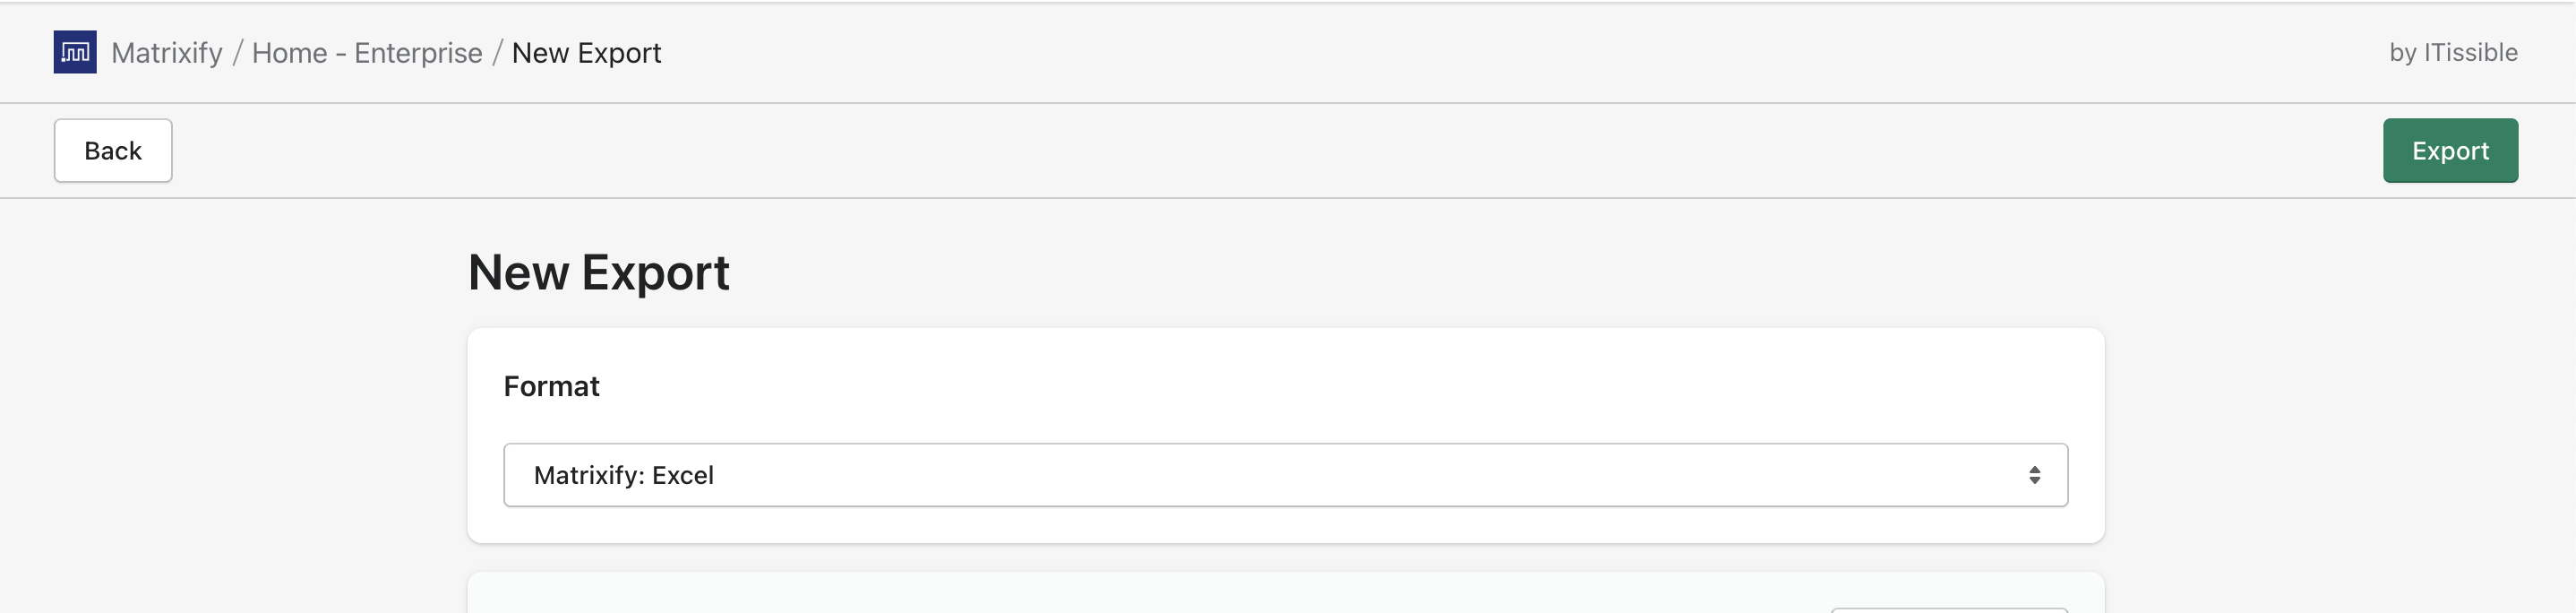Navigate to Home - Enterprise breadcrumb

366,53
